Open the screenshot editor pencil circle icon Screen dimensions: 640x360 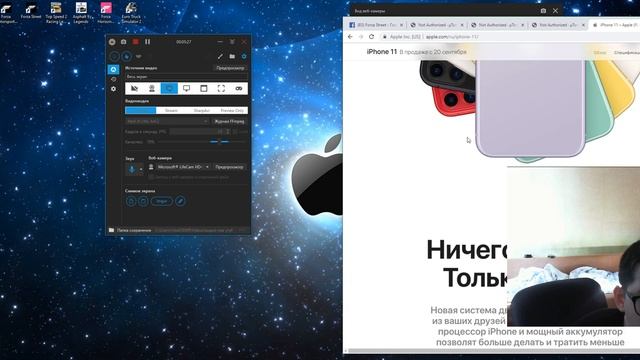point(180,201)
